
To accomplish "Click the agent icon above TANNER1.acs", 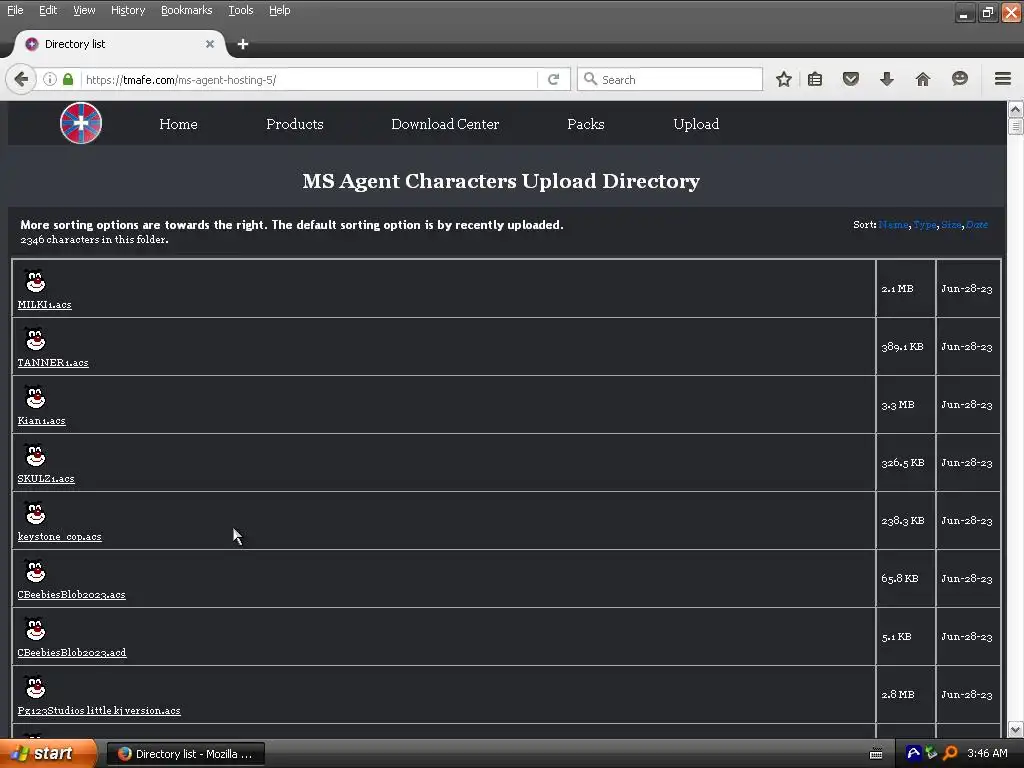I will (35, 340).
